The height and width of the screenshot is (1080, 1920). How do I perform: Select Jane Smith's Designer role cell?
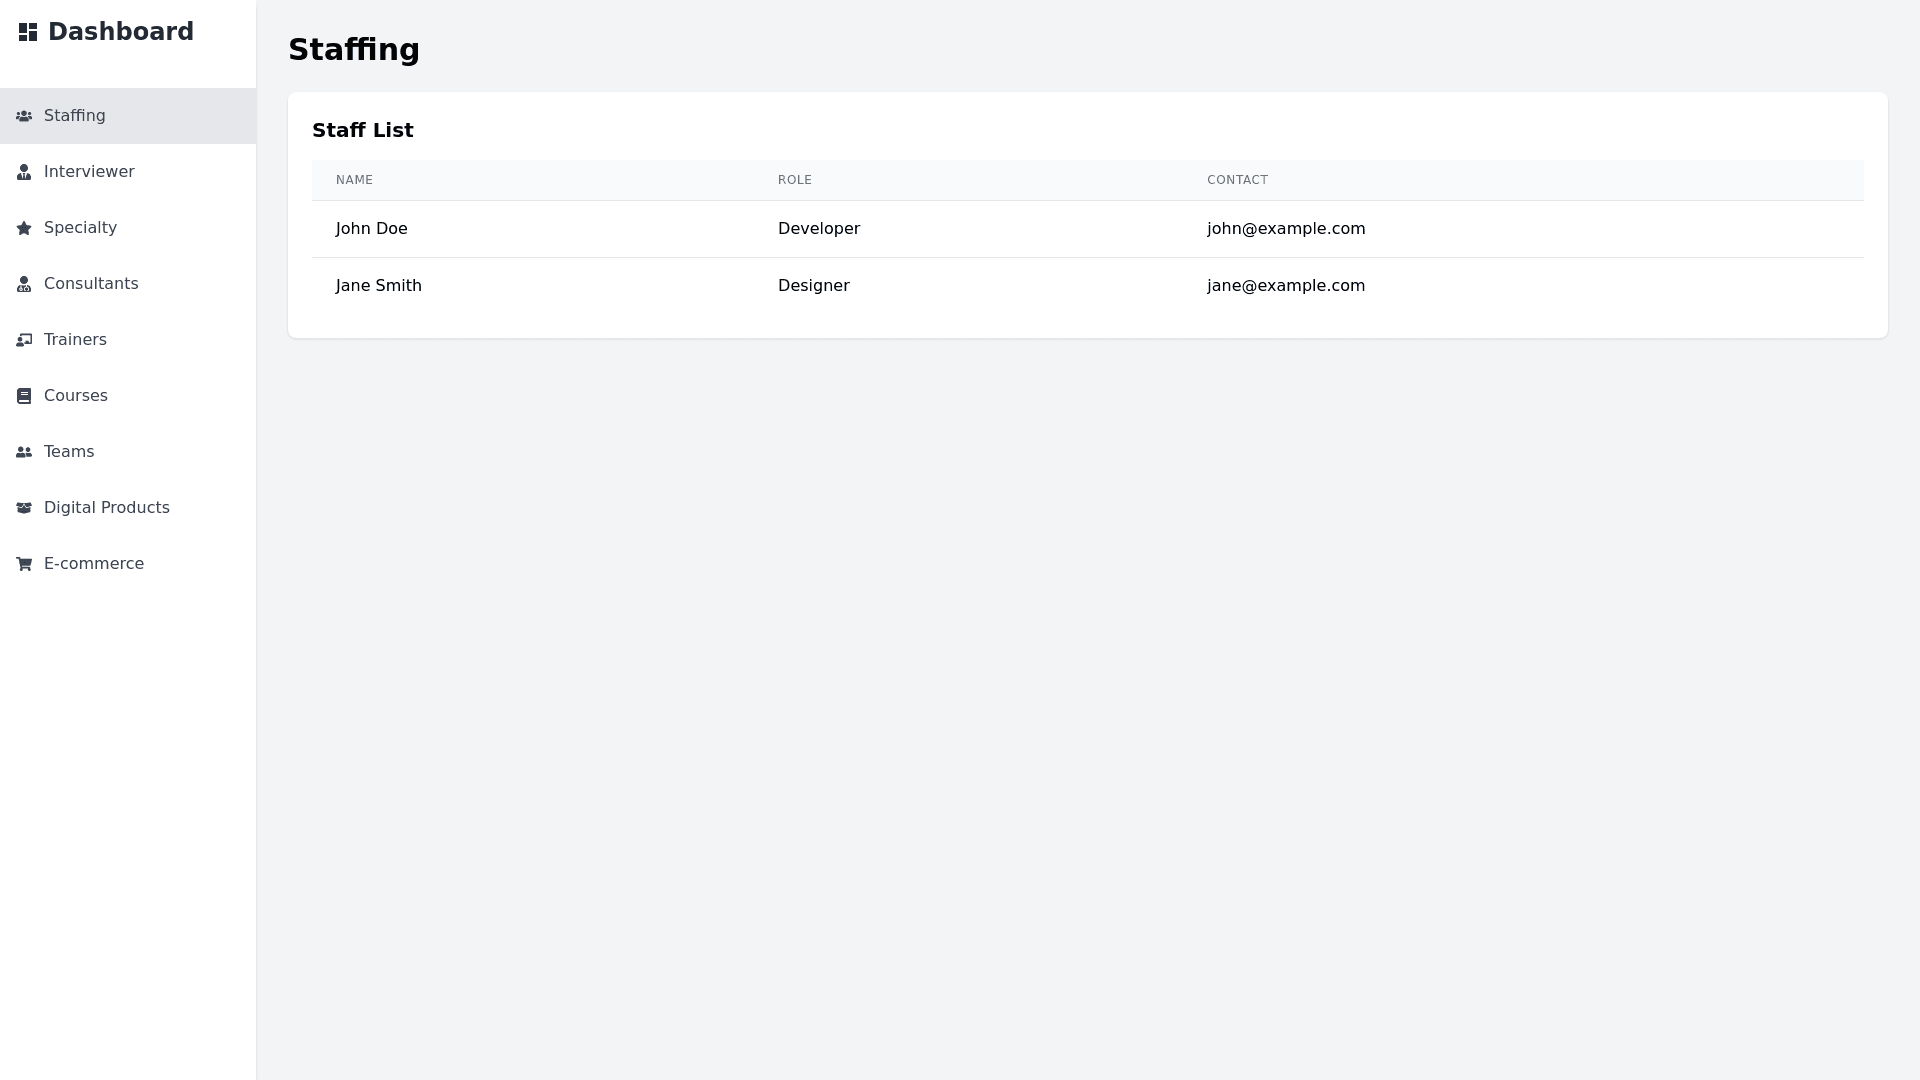click(813, 286)
